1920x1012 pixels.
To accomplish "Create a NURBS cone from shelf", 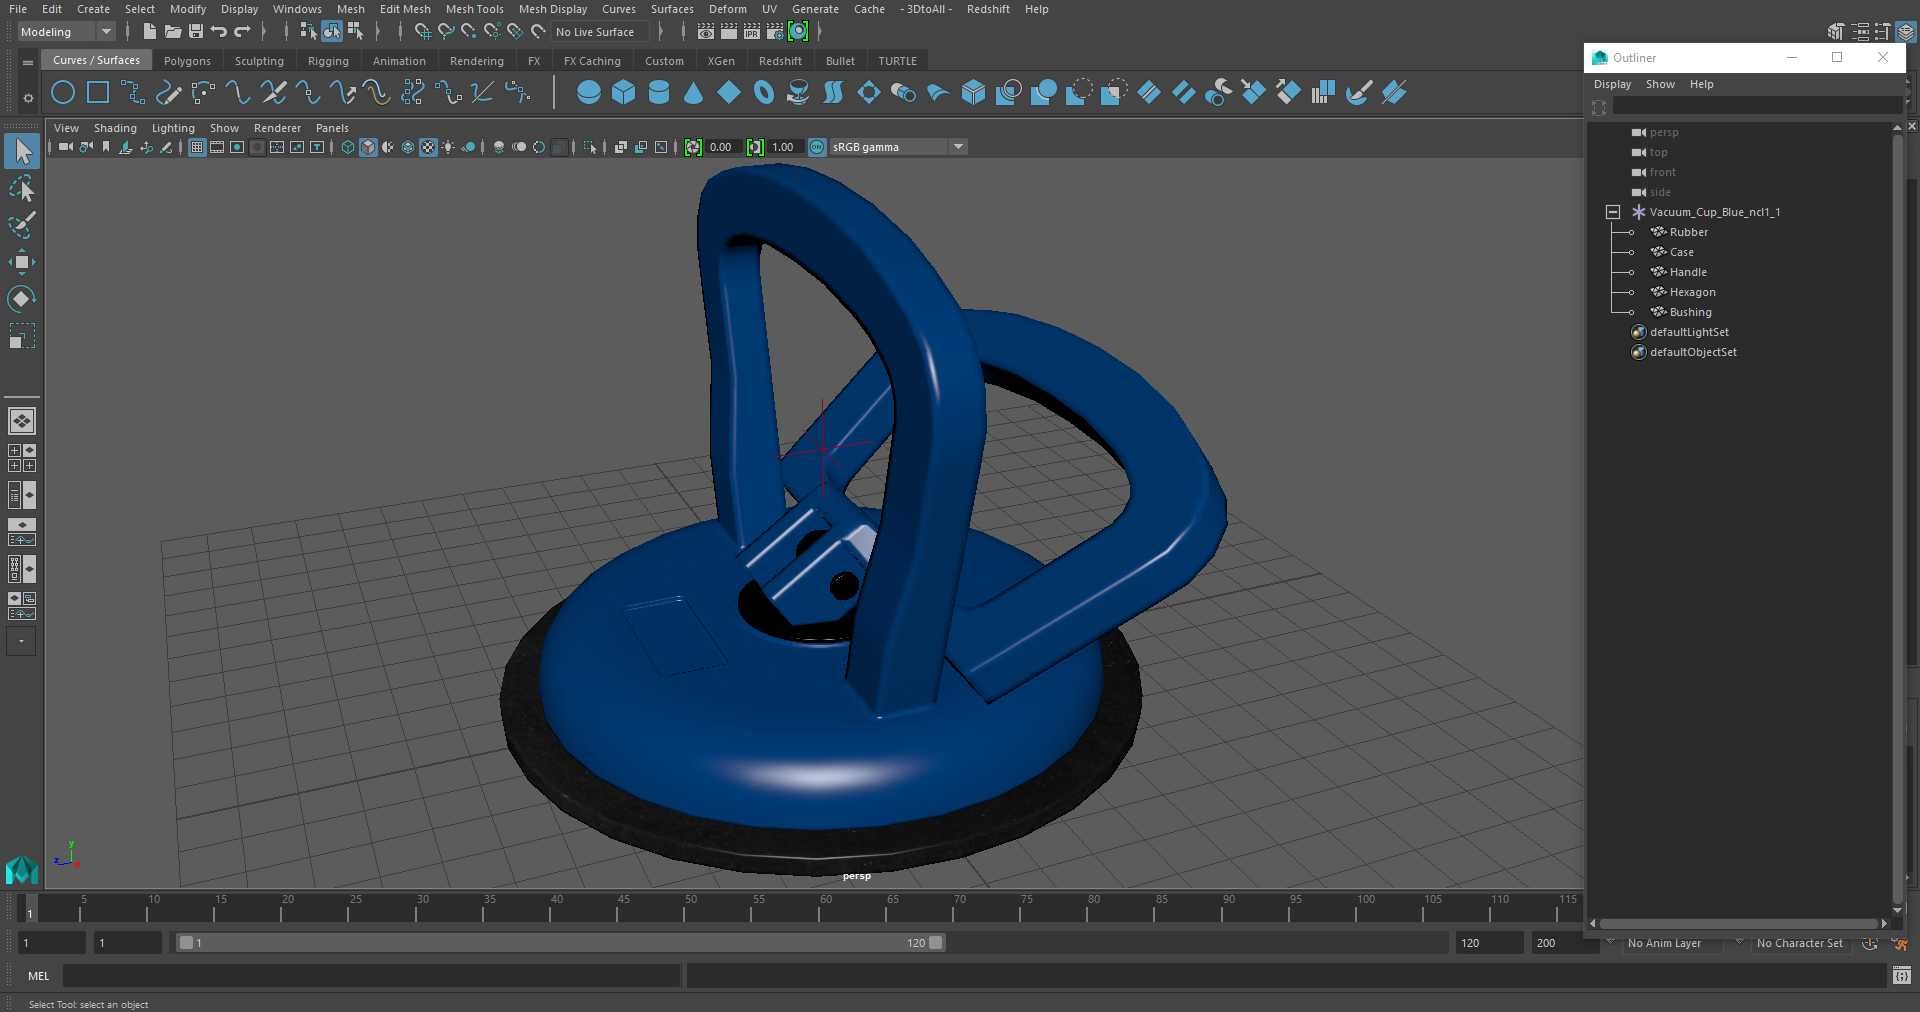I will pyautogui.click(x=694, y=93).
